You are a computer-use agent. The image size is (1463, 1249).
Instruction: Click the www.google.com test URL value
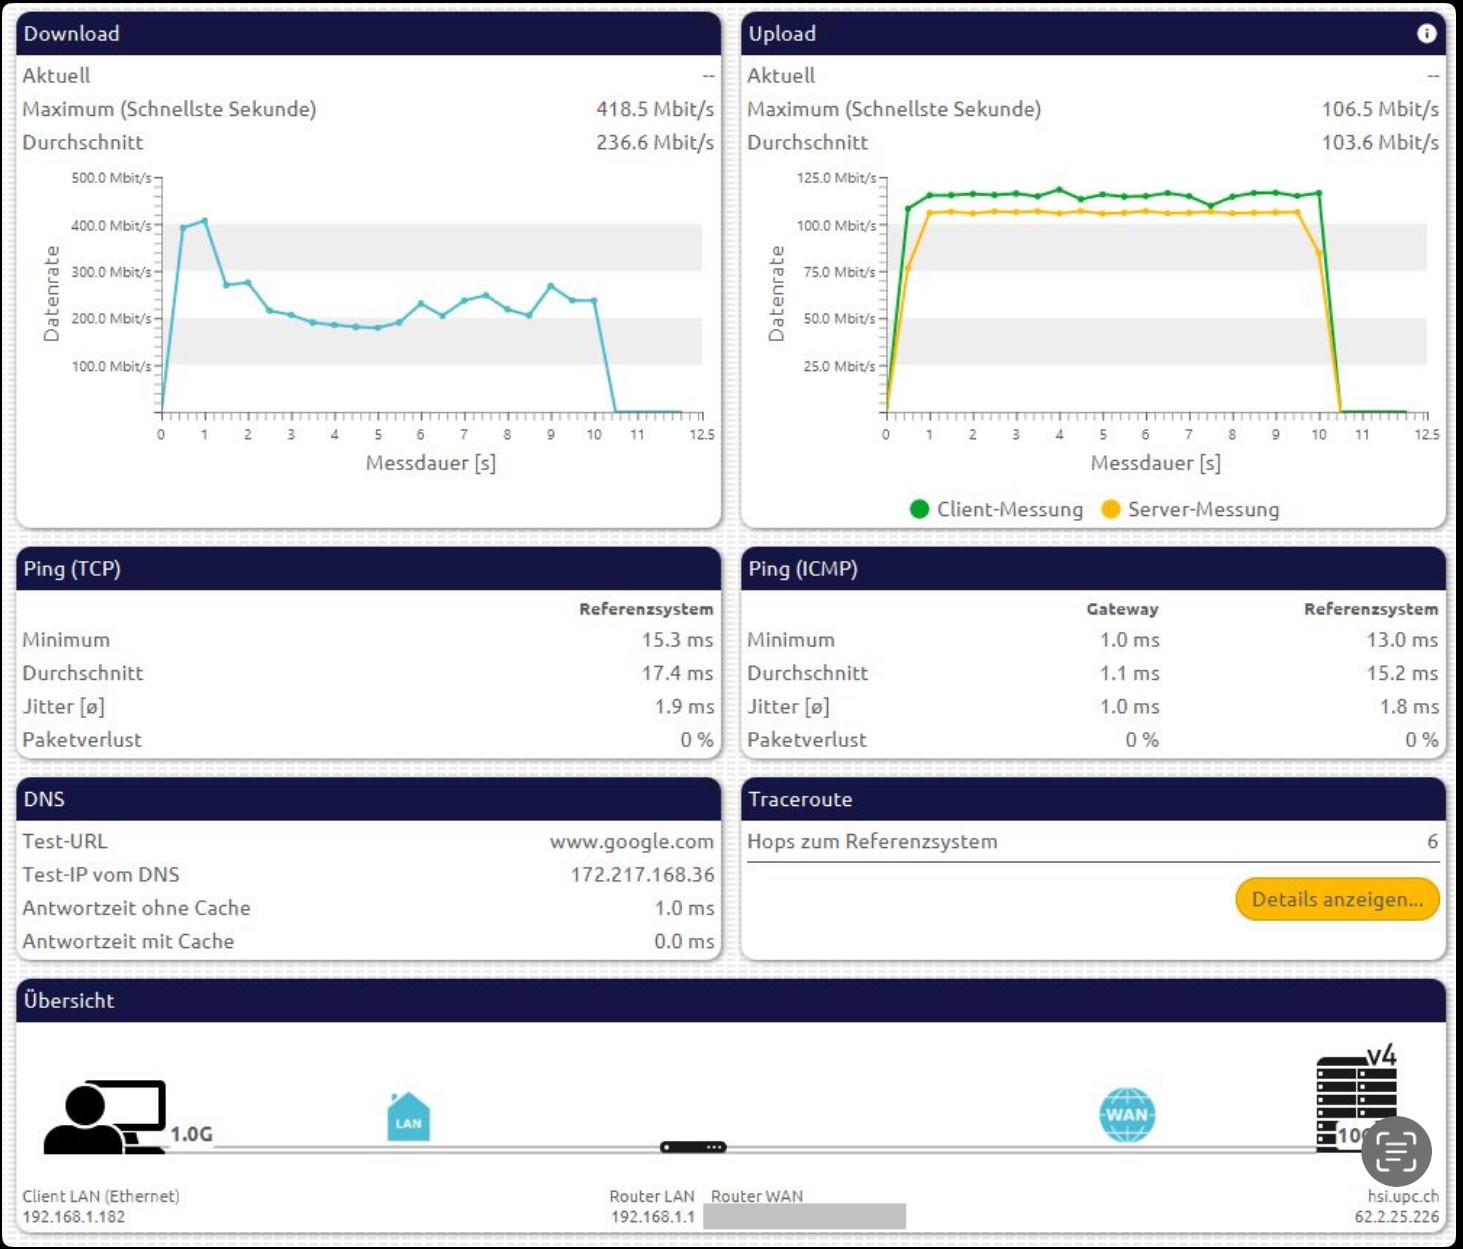pos(631,842)
